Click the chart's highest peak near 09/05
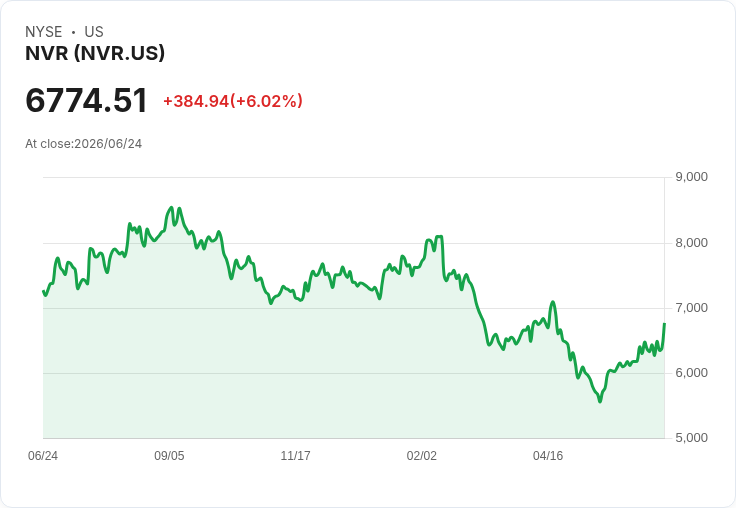This screenshot has width=736, height=508. coord(171,208)
